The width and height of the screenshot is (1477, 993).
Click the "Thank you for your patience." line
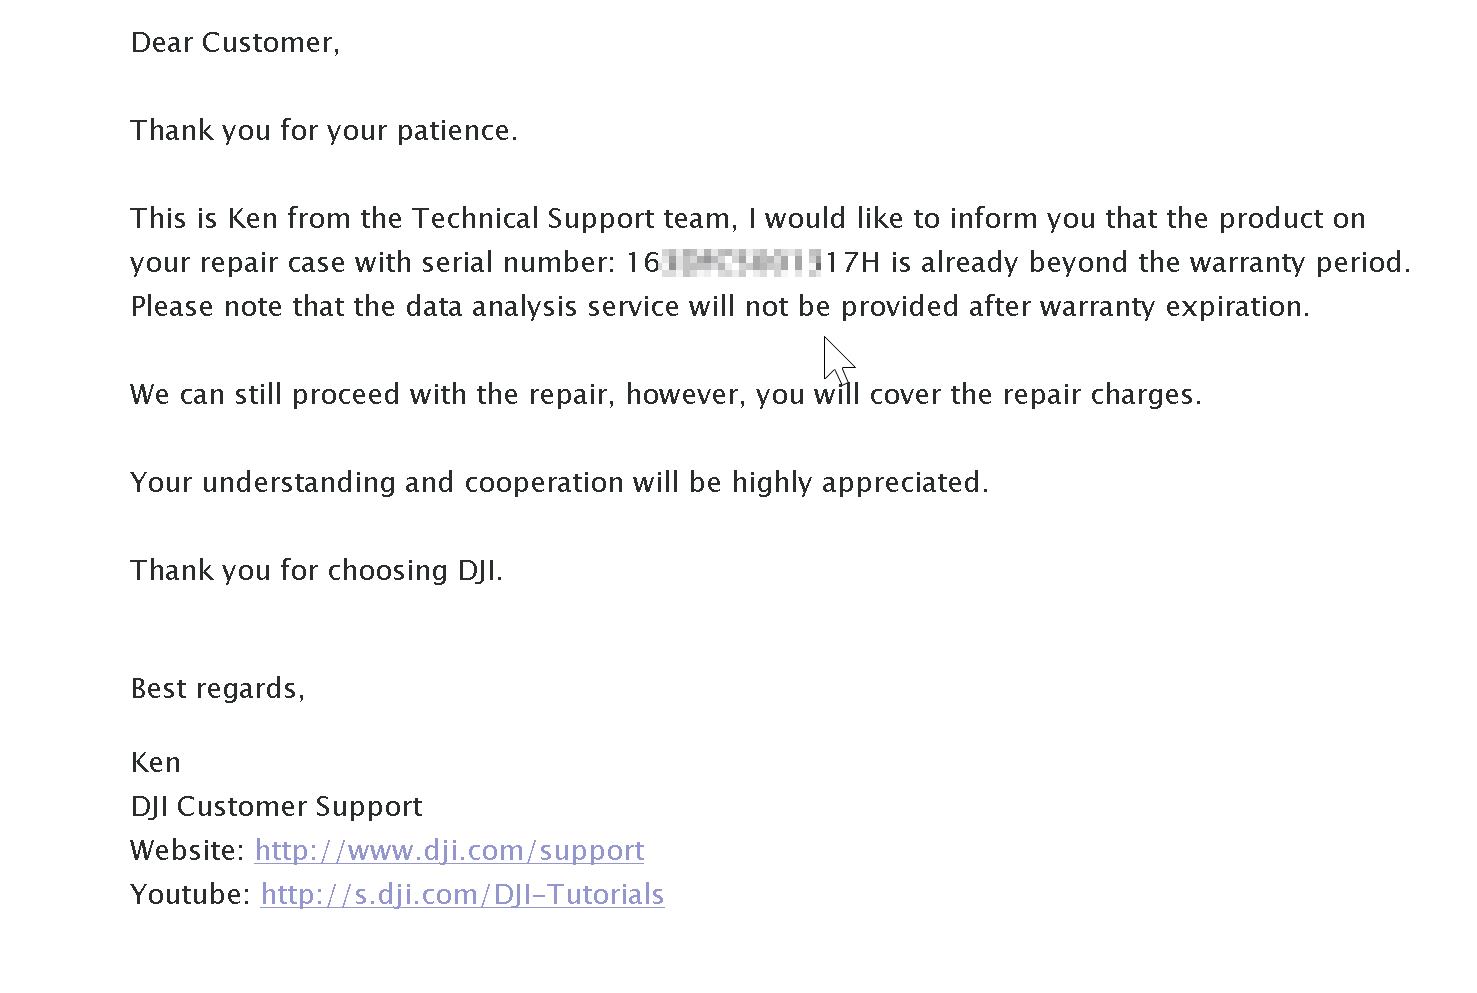coord(324,131)
